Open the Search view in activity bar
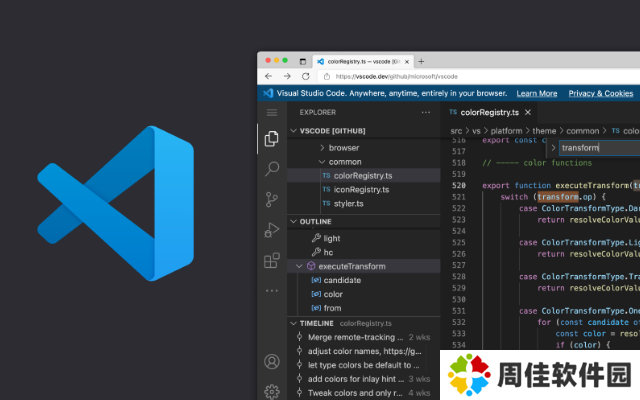Image resolution: width=640 pixels, height=400 pixels. point(271,170)
